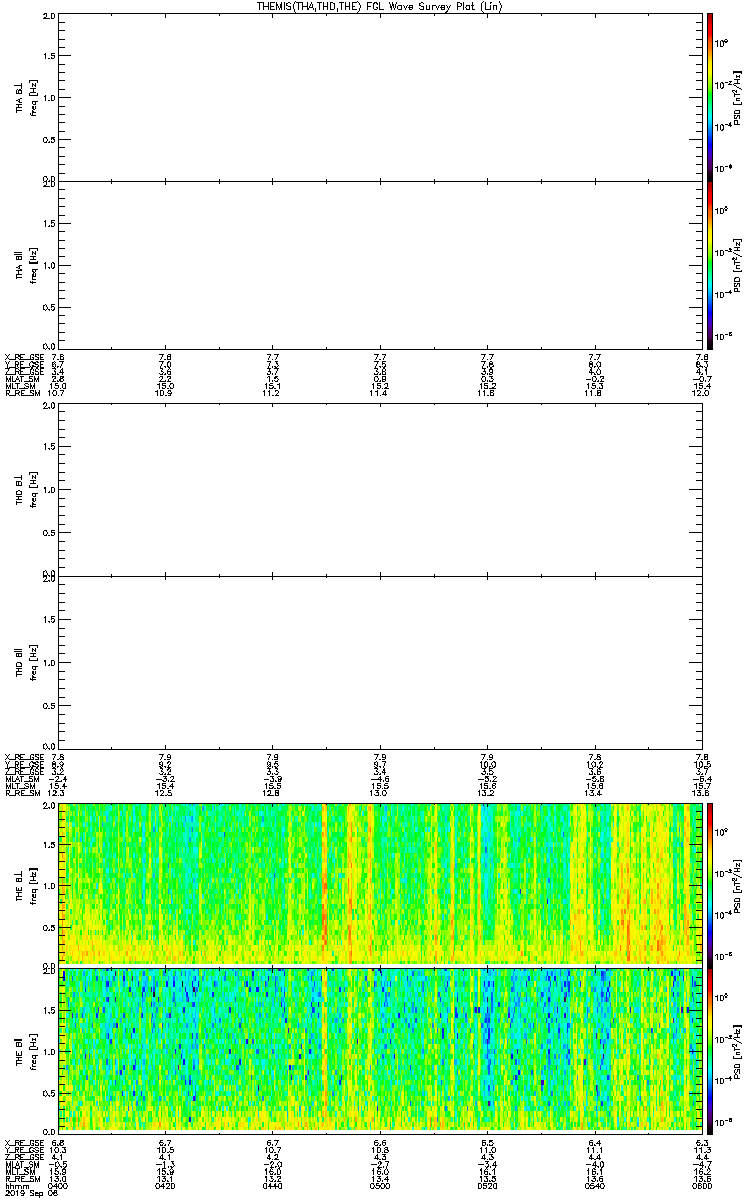Click the 0500 time tick label
Screen dimensions: 750x1200
[381, 1185]
